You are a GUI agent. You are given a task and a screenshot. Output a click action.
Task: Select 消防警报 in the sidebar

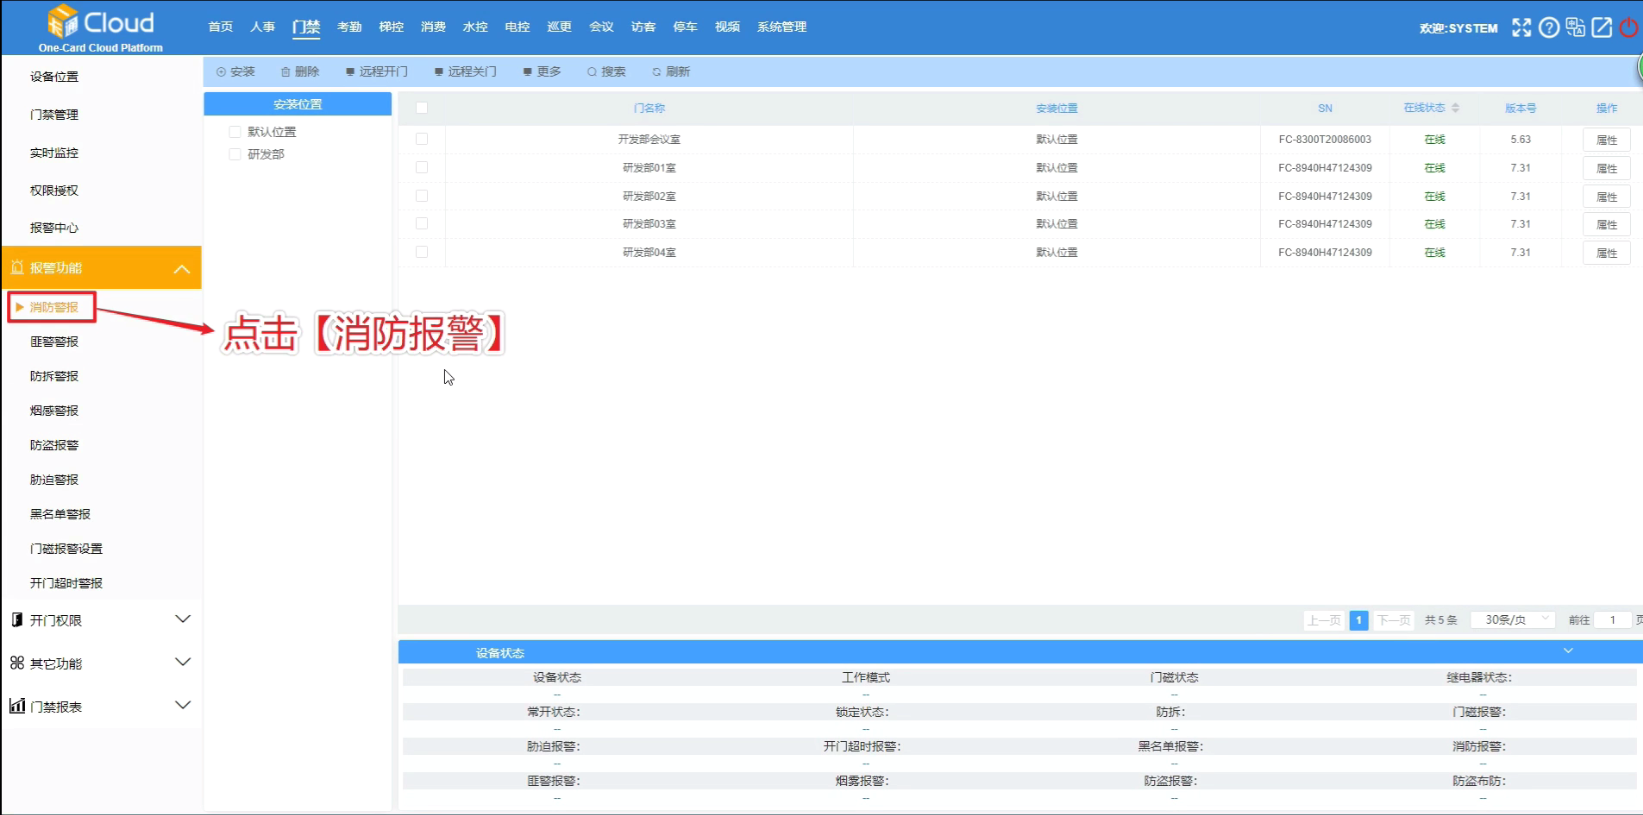(54, 307)
